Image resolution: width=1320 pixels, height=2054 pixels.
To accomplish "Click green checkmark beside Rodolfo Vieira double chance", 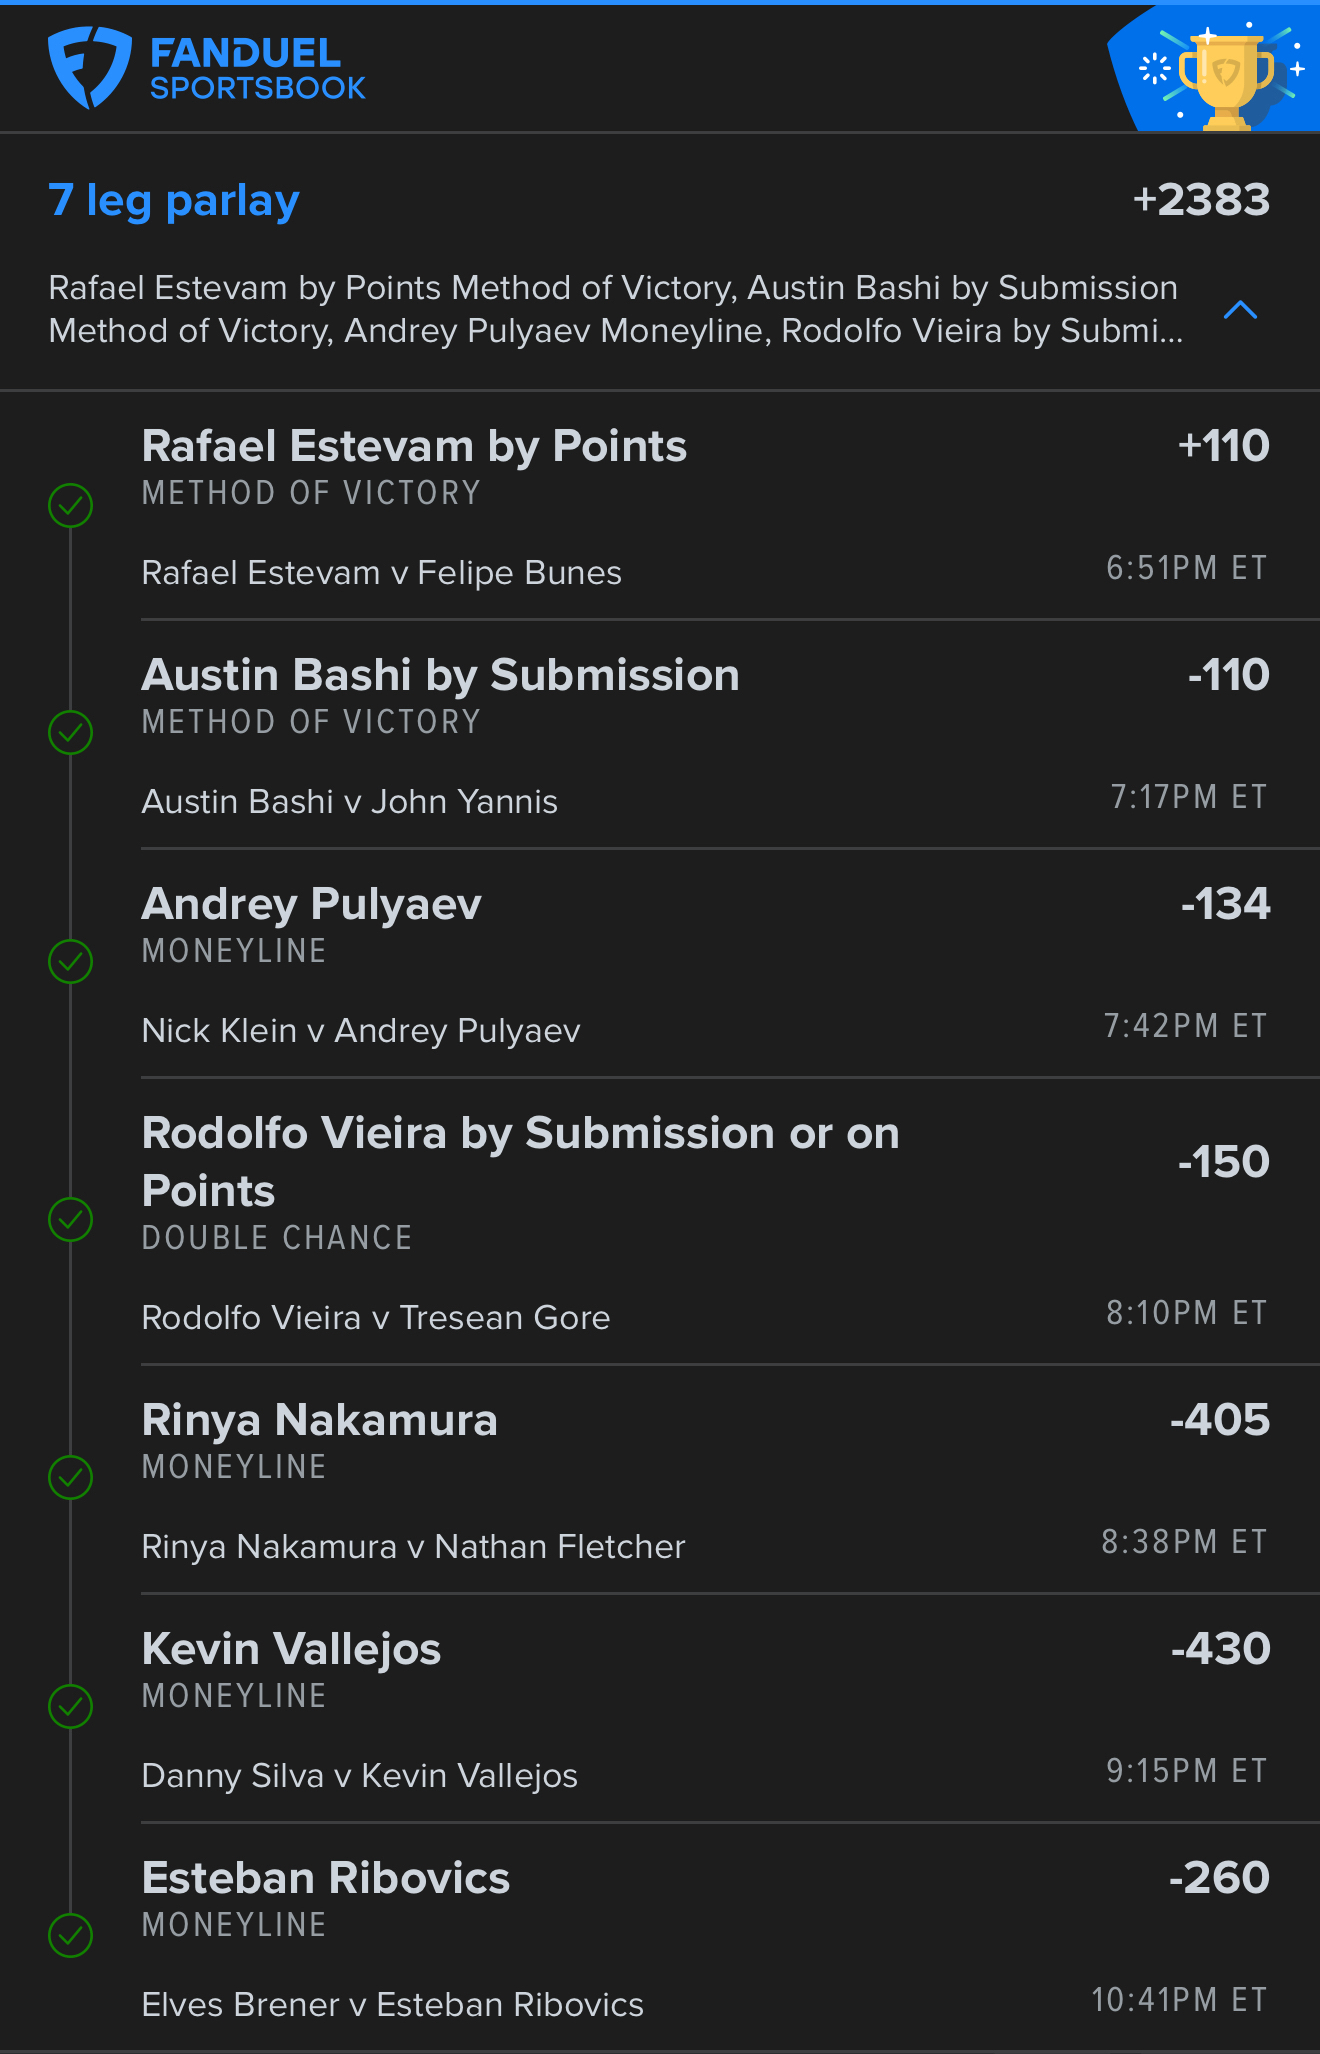I will coord(71,1219).
